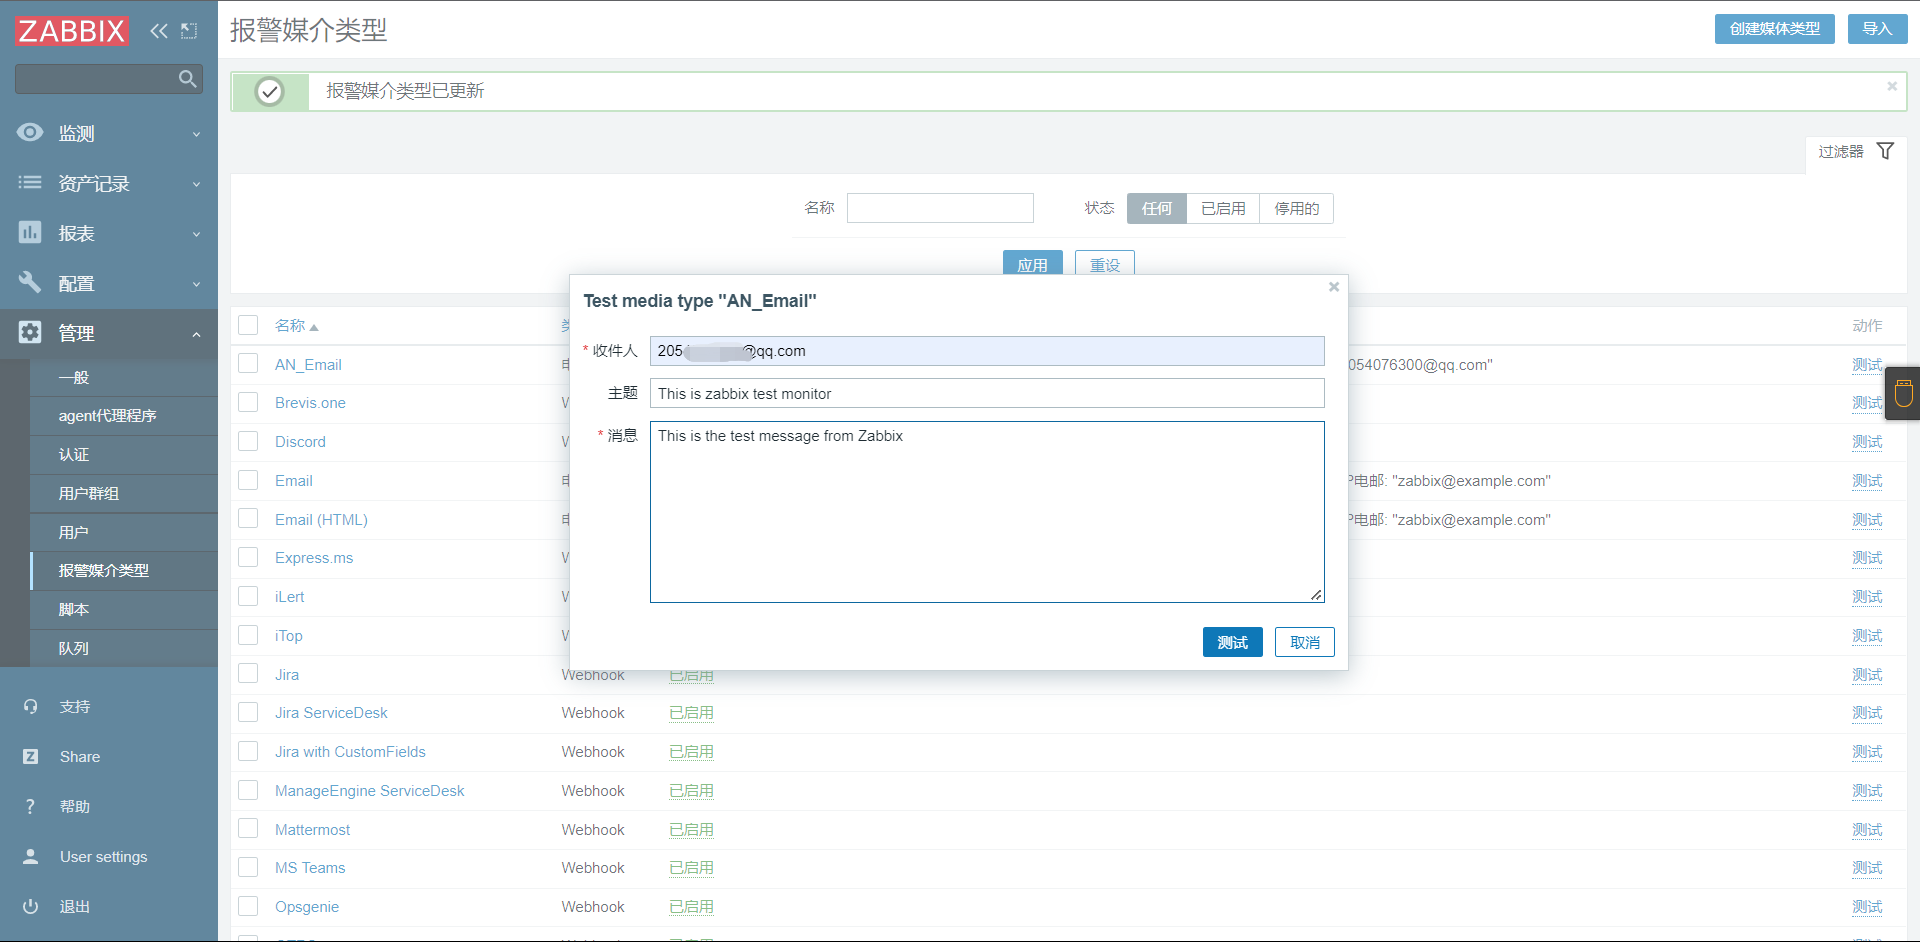Check the iLert row checkbox
Image resolution: width=1920 pixels, height=942 pixels.
(248, 596)
